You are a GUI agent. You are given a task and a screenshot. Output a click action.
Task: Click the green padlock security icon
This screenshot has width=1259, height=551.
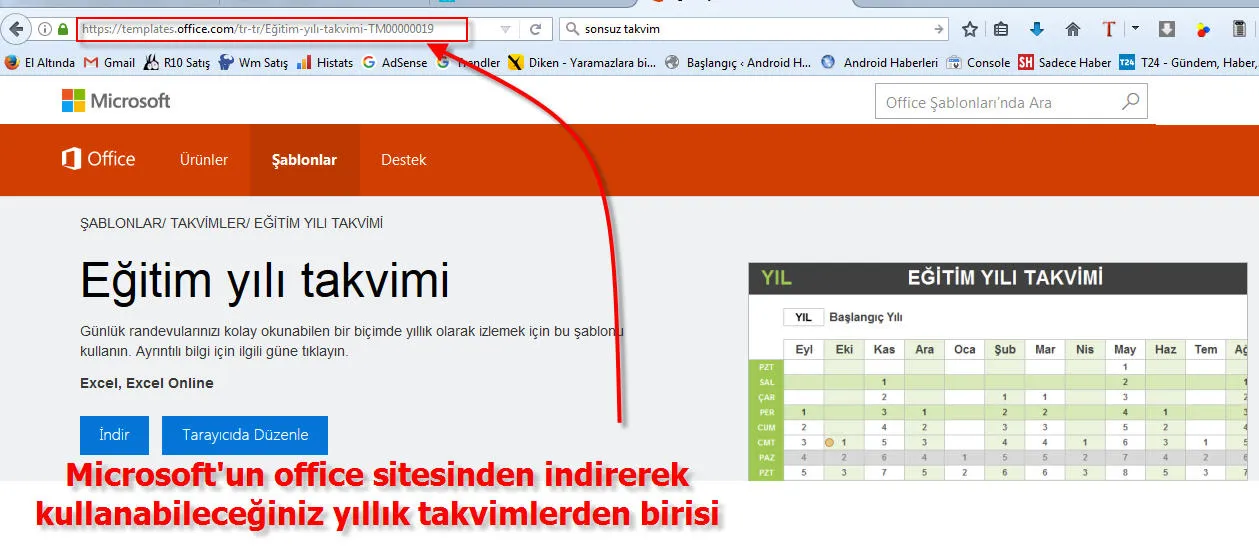(x=63, y=30)
